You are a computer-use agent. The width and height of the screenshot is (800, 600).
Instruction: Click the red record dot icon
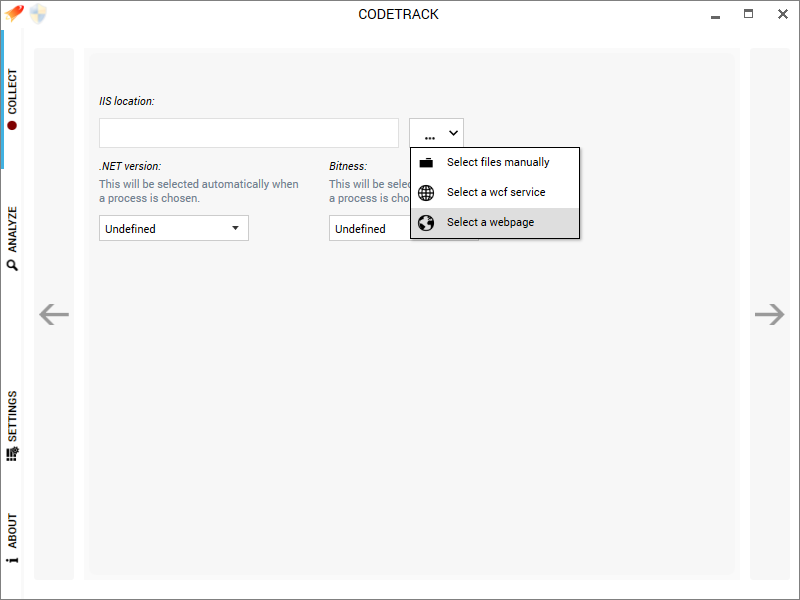pyautogui.click(x=12, y=126)
